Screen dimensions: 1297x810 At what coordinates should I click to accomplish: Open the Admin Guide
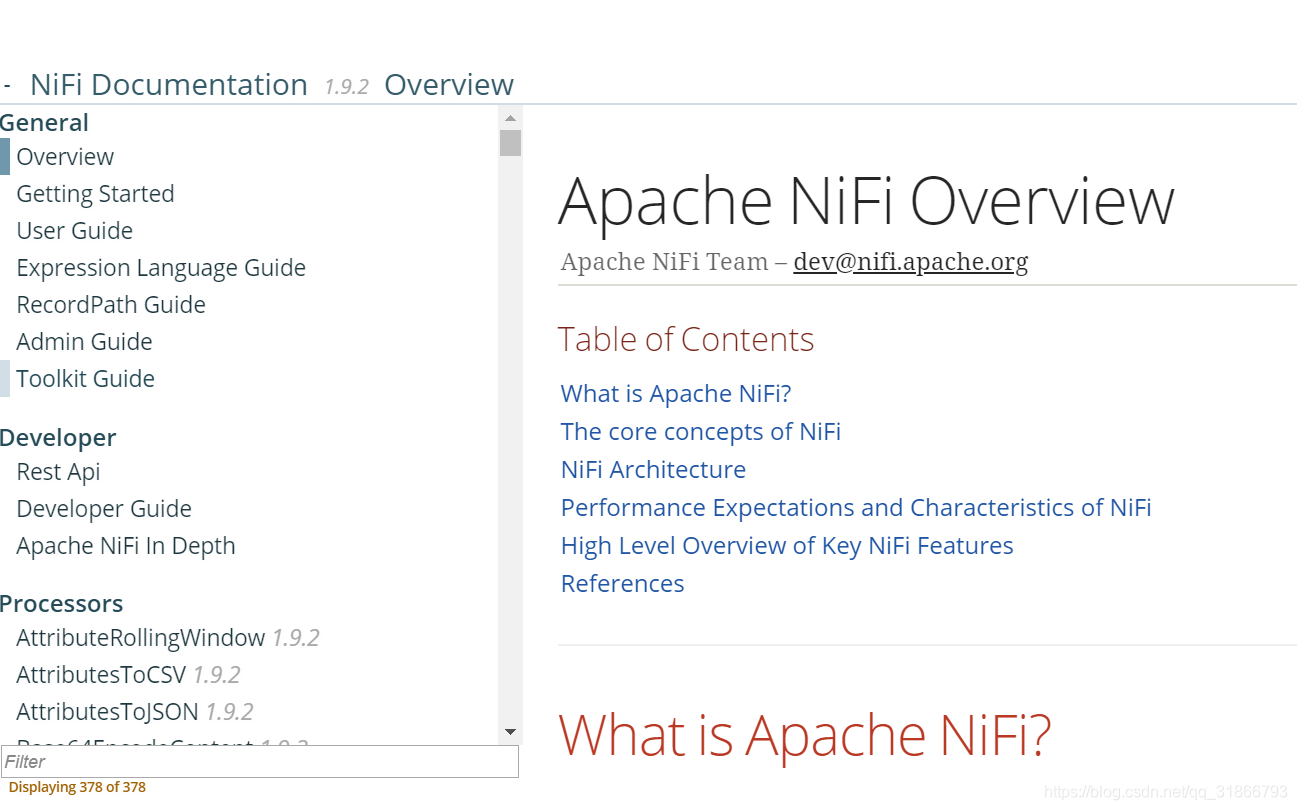pyautogui.click(x=84, y=342)
